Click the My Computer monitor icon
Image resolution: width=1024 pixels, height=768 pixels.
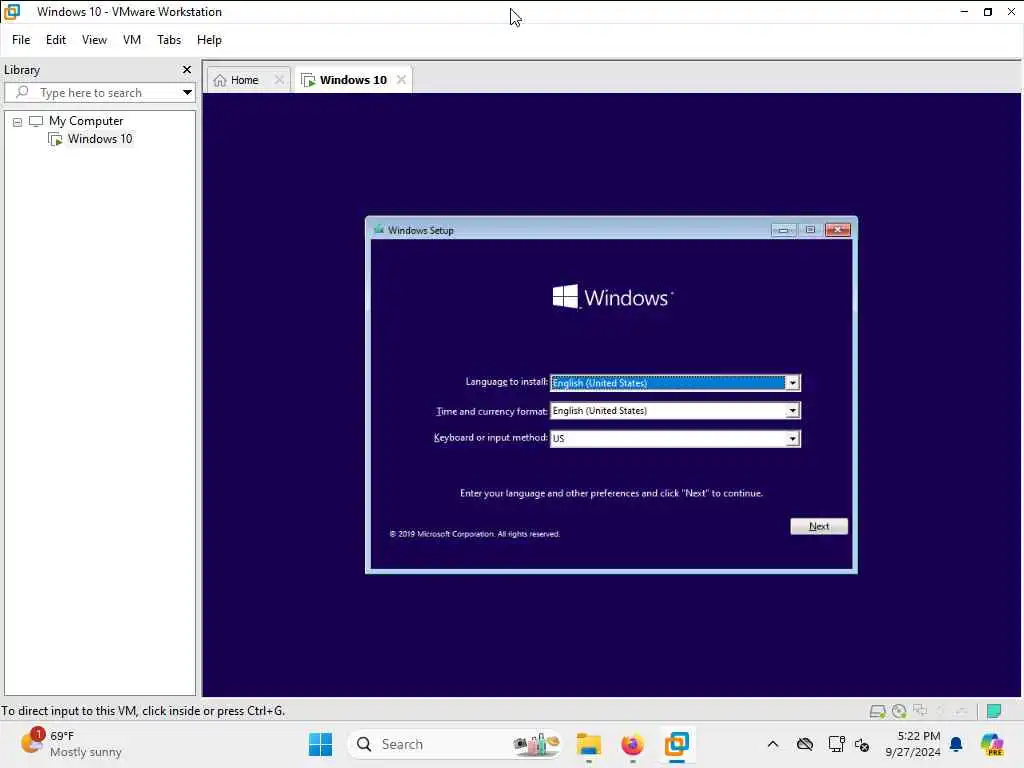tap(36, 121)
